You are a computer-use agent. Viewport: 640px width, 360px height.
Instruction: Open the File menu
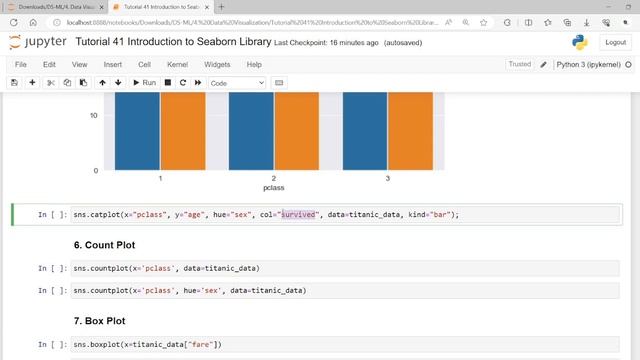pos(21,64)
